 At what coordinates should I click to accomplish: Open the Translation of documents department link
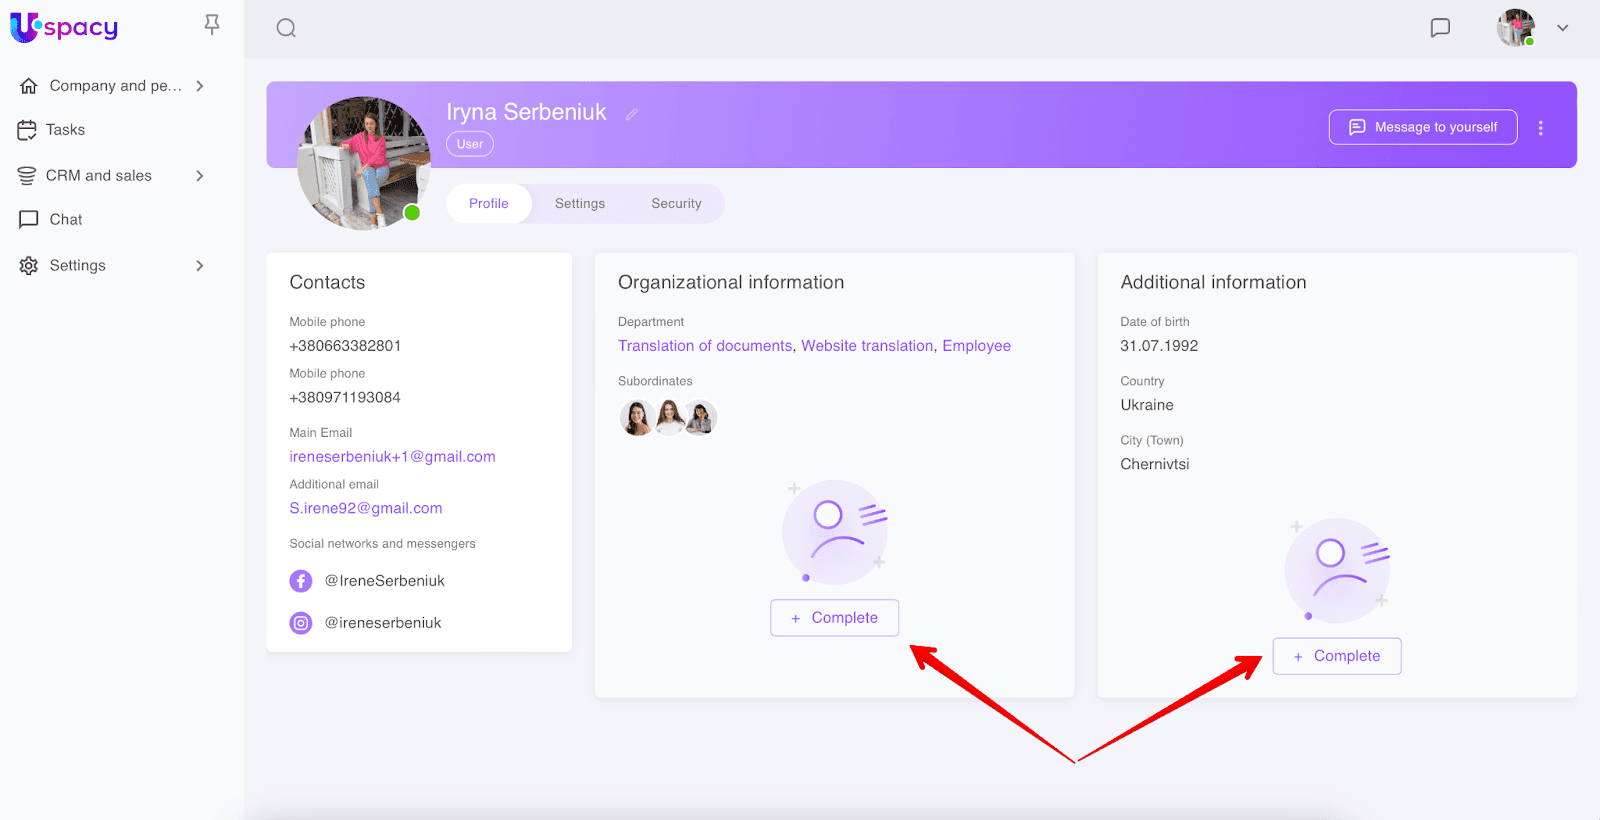705,346
